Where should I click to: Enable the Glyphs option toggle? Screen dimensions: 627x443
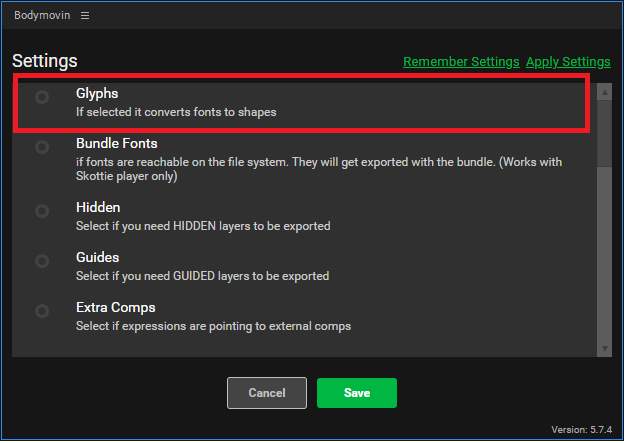coord(42,98)
